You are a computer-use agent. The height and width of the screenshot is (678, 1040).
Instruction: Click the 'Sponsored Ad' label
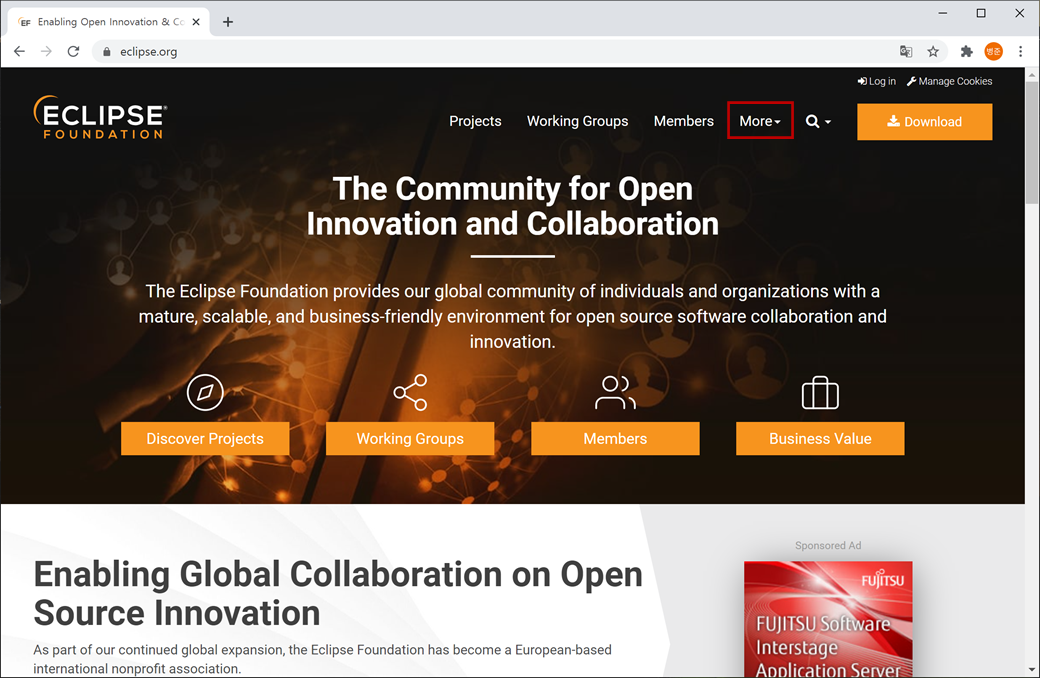tap(828, 545)
